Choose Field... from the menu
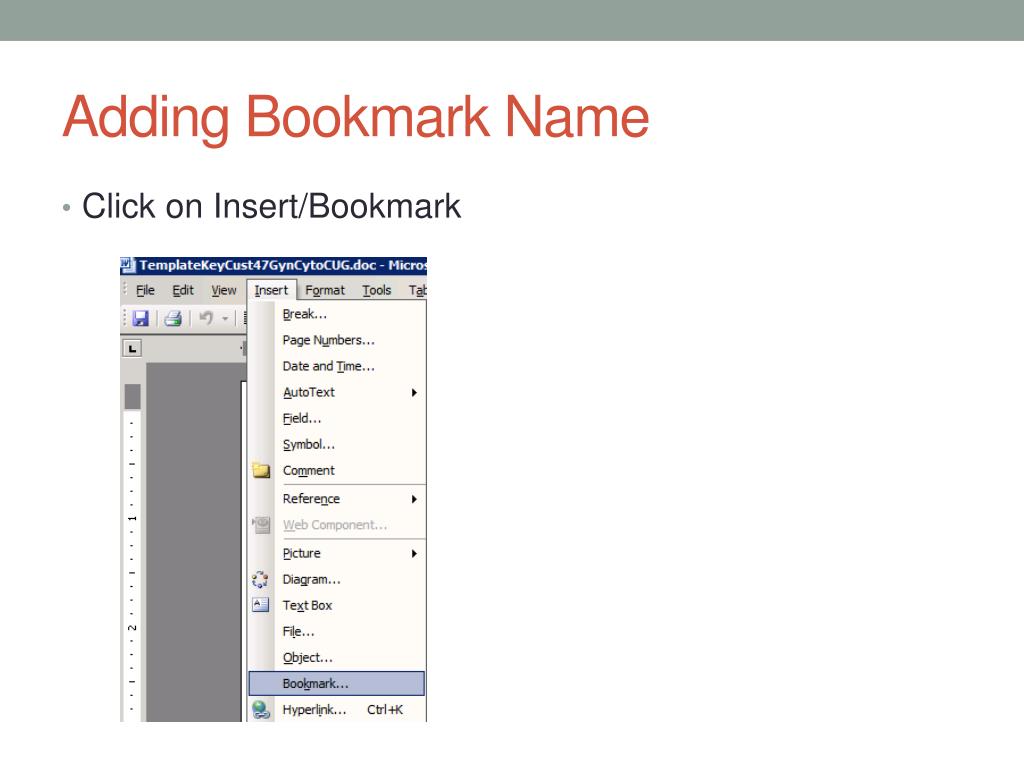This screenshot has height=768, width=1024. coord(337,419)
